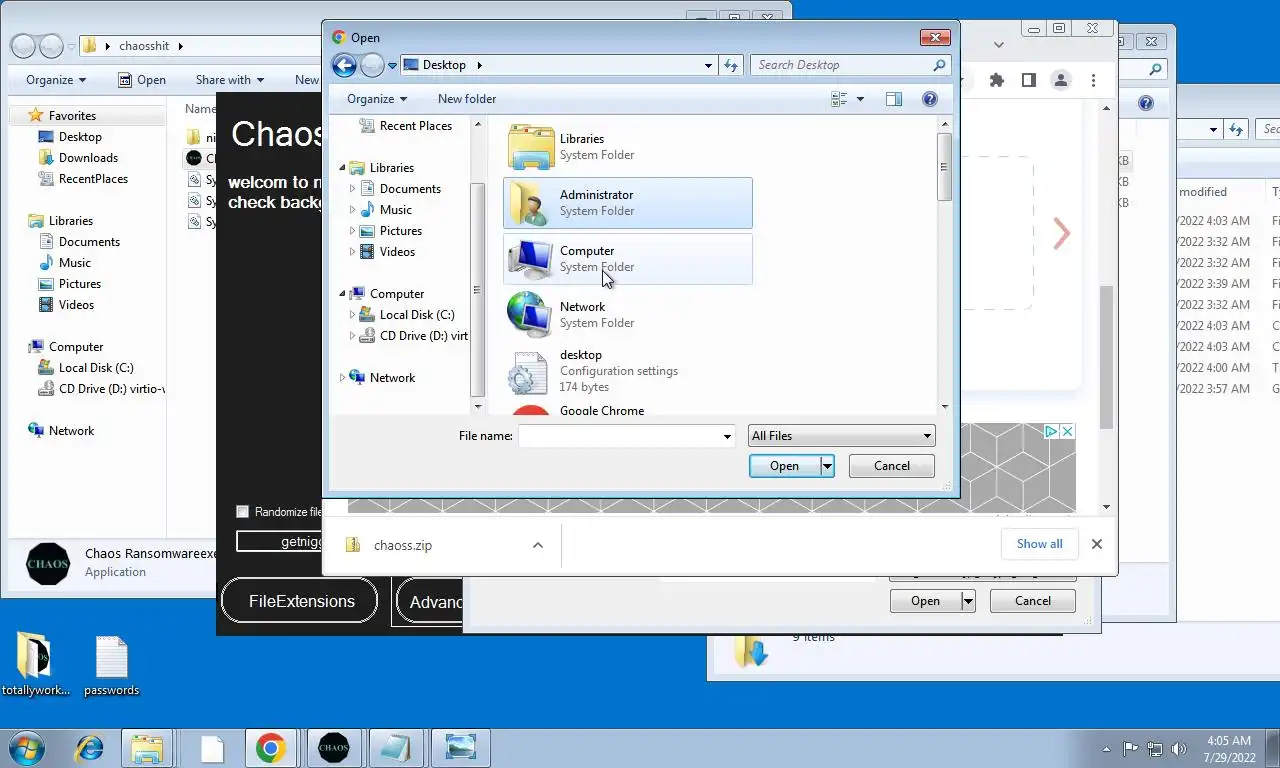Go back in the Open dialog
Image resolution: width=1280 pixels, height=768 pixels.
pos(344,65)
